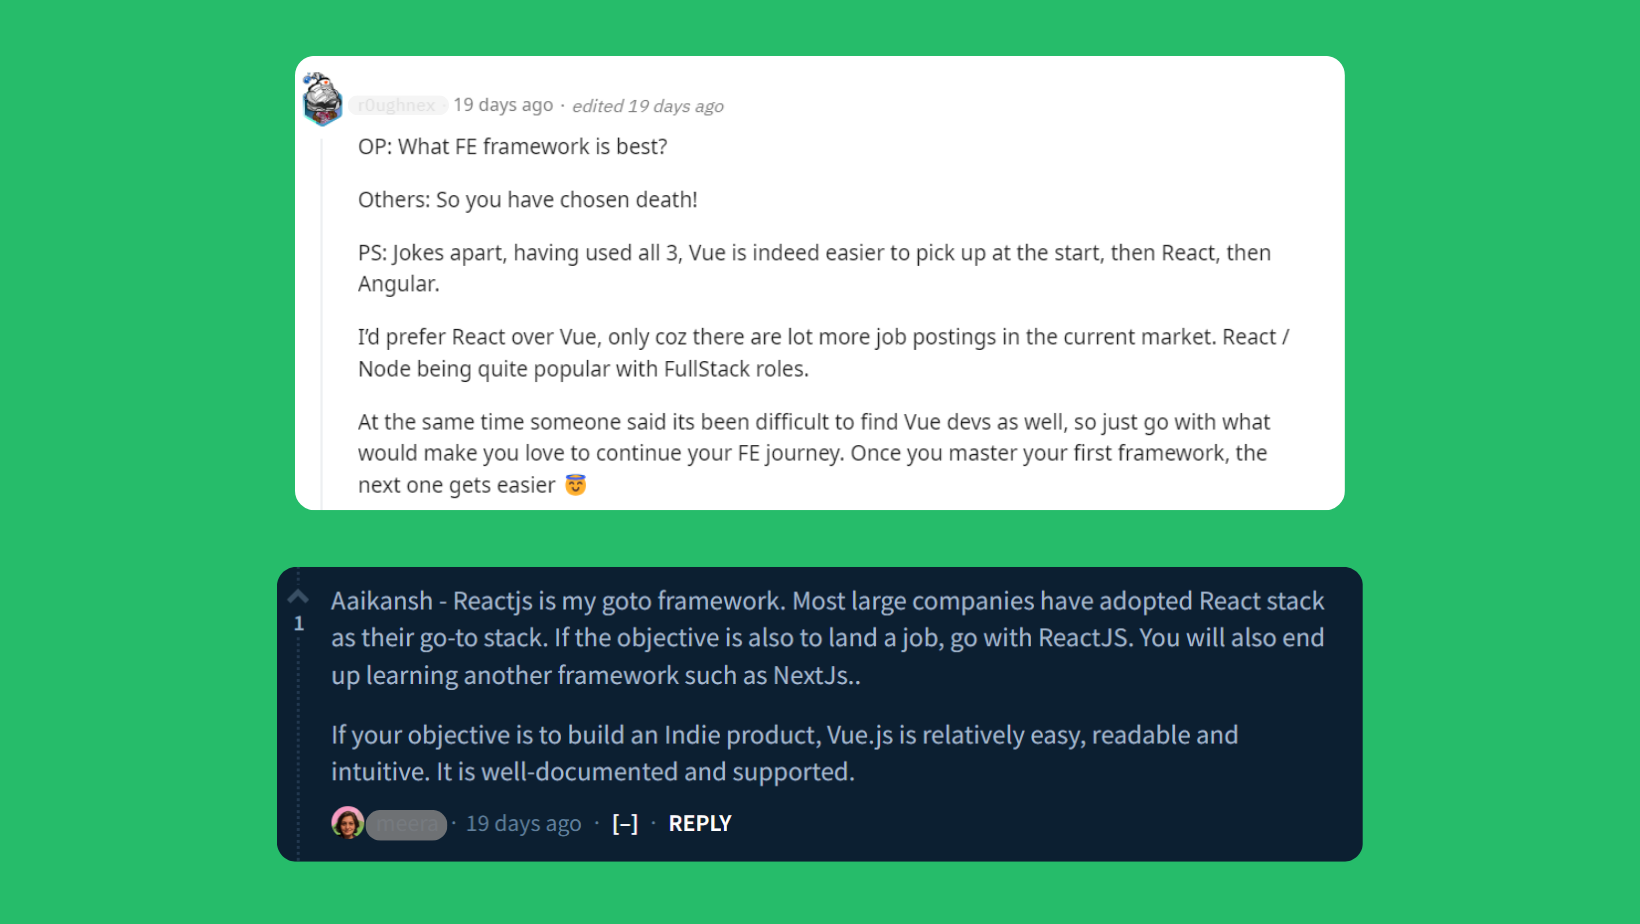Click the vote count showing 1
This screenshot has width=1640, height=924.
[297, 622]
